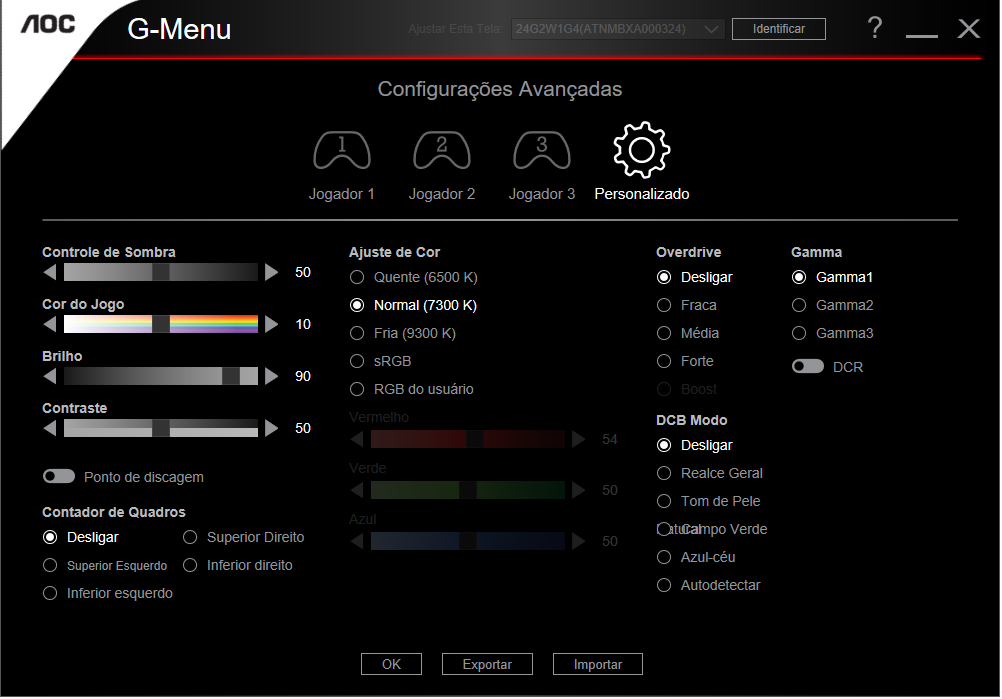Image resolution: width=1002 pixels, height=699 pixels.
Task: Increase Contraste with right arrow
Action: [x=272, y=428]
